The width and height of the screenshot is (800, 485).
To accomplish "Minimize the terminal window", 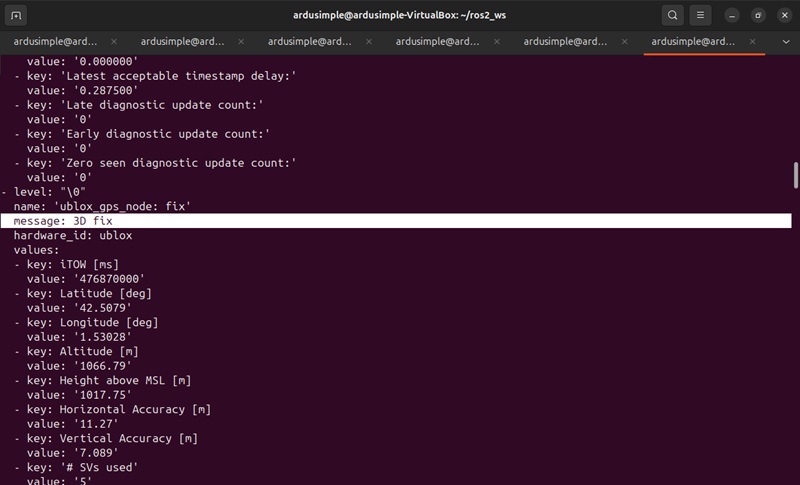I will click(733, 15).
